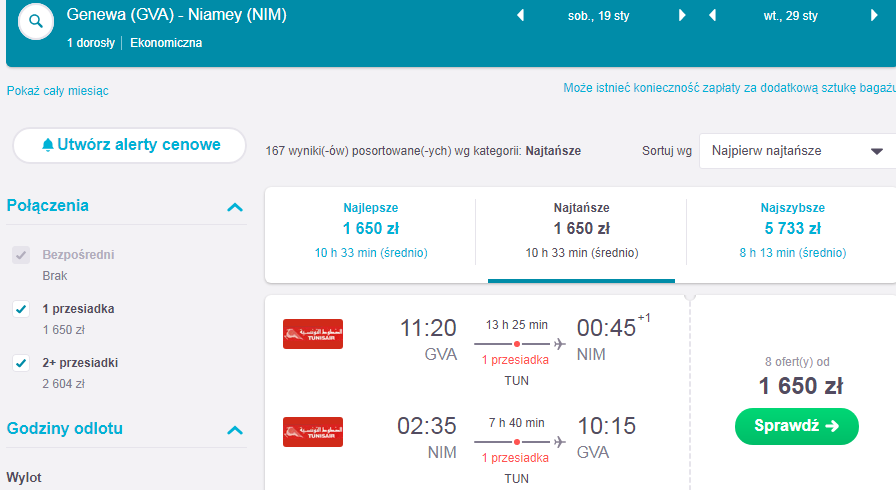Screen dimensions: 896x490
Task: Collapse the Połączenia filter section
Action: pos(235,207)
